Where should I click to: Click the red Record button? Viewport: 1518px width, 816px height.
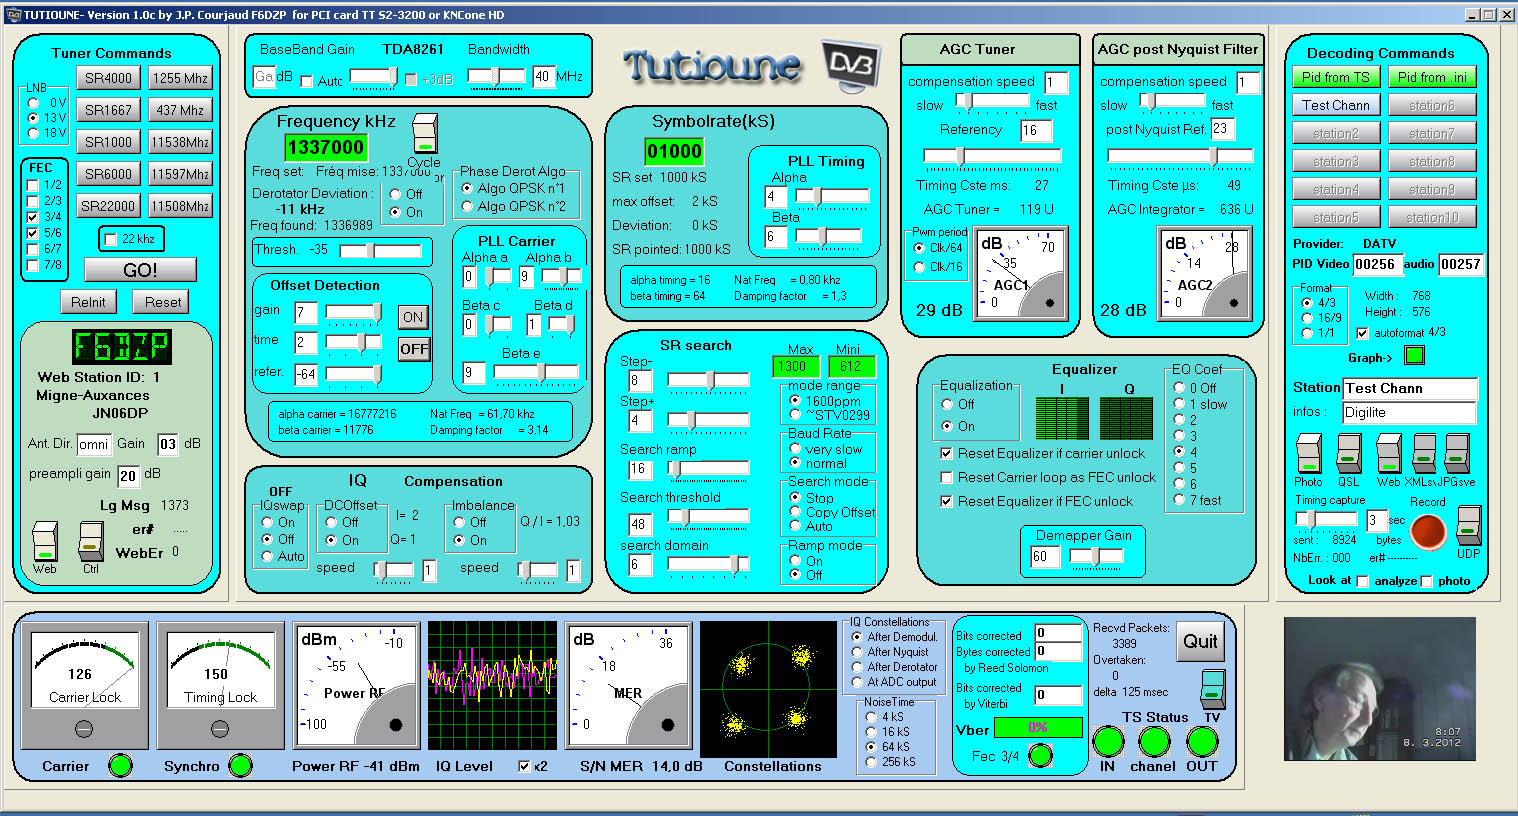click(1428, 532)
